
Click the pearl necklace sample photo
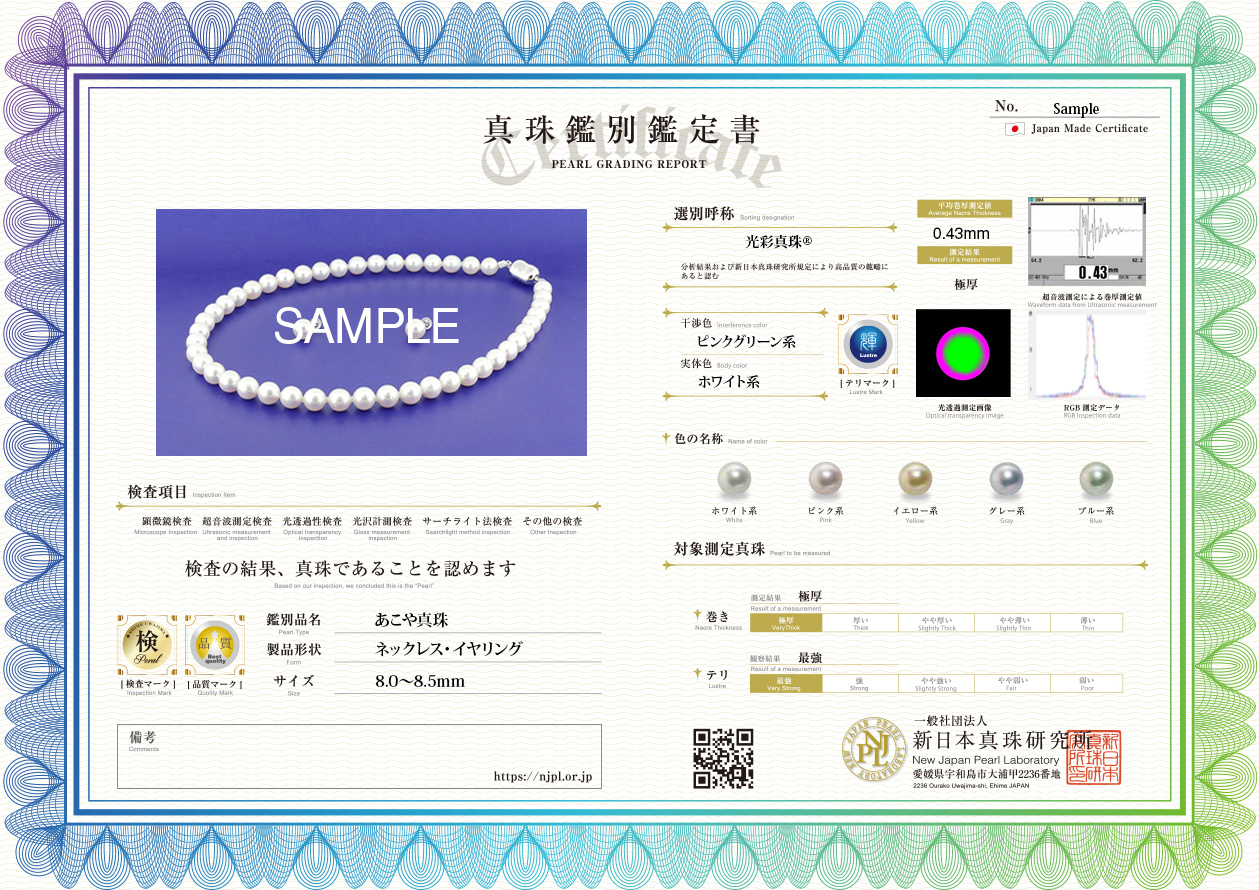tap(371, 332)
